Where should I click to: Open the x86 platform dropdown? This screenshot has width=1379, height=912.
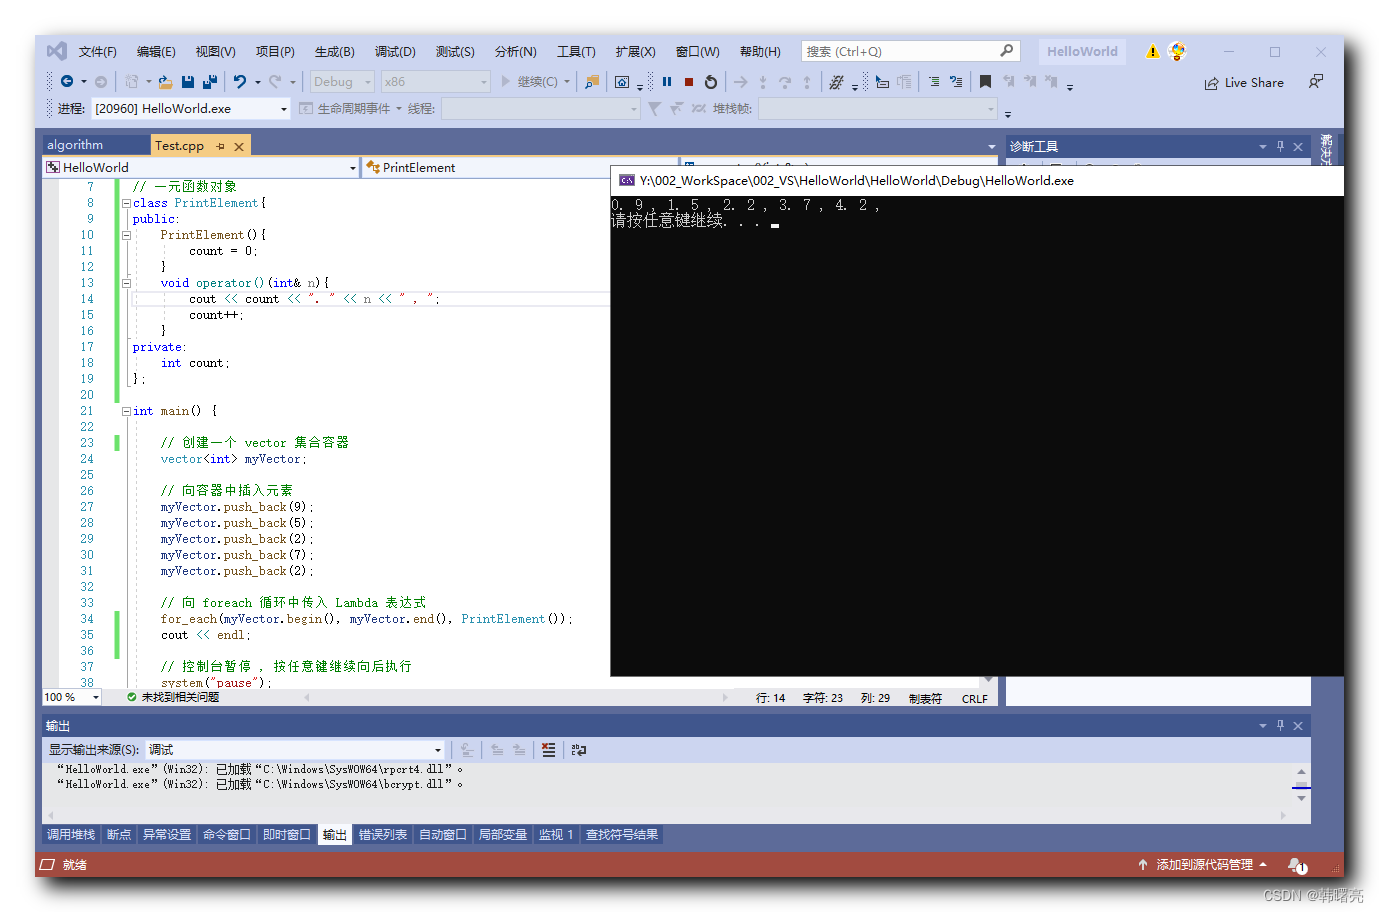(483, 81)
